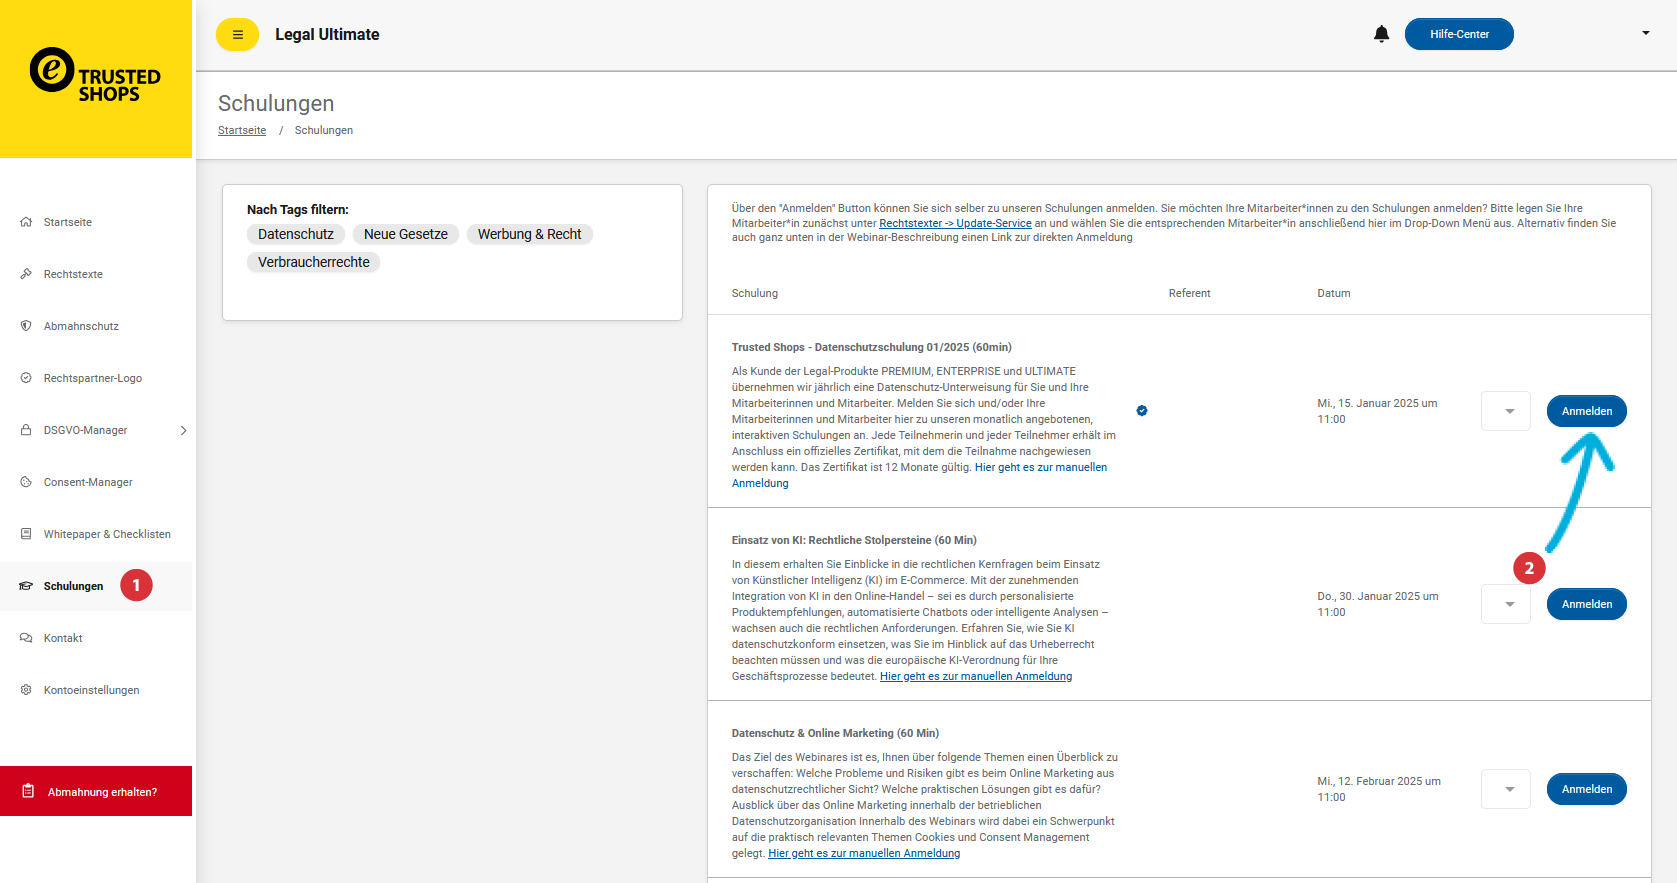Click the Kontoeinstellungen gear icon
This screenshot has width=1677, height=883.
[26, 690]
